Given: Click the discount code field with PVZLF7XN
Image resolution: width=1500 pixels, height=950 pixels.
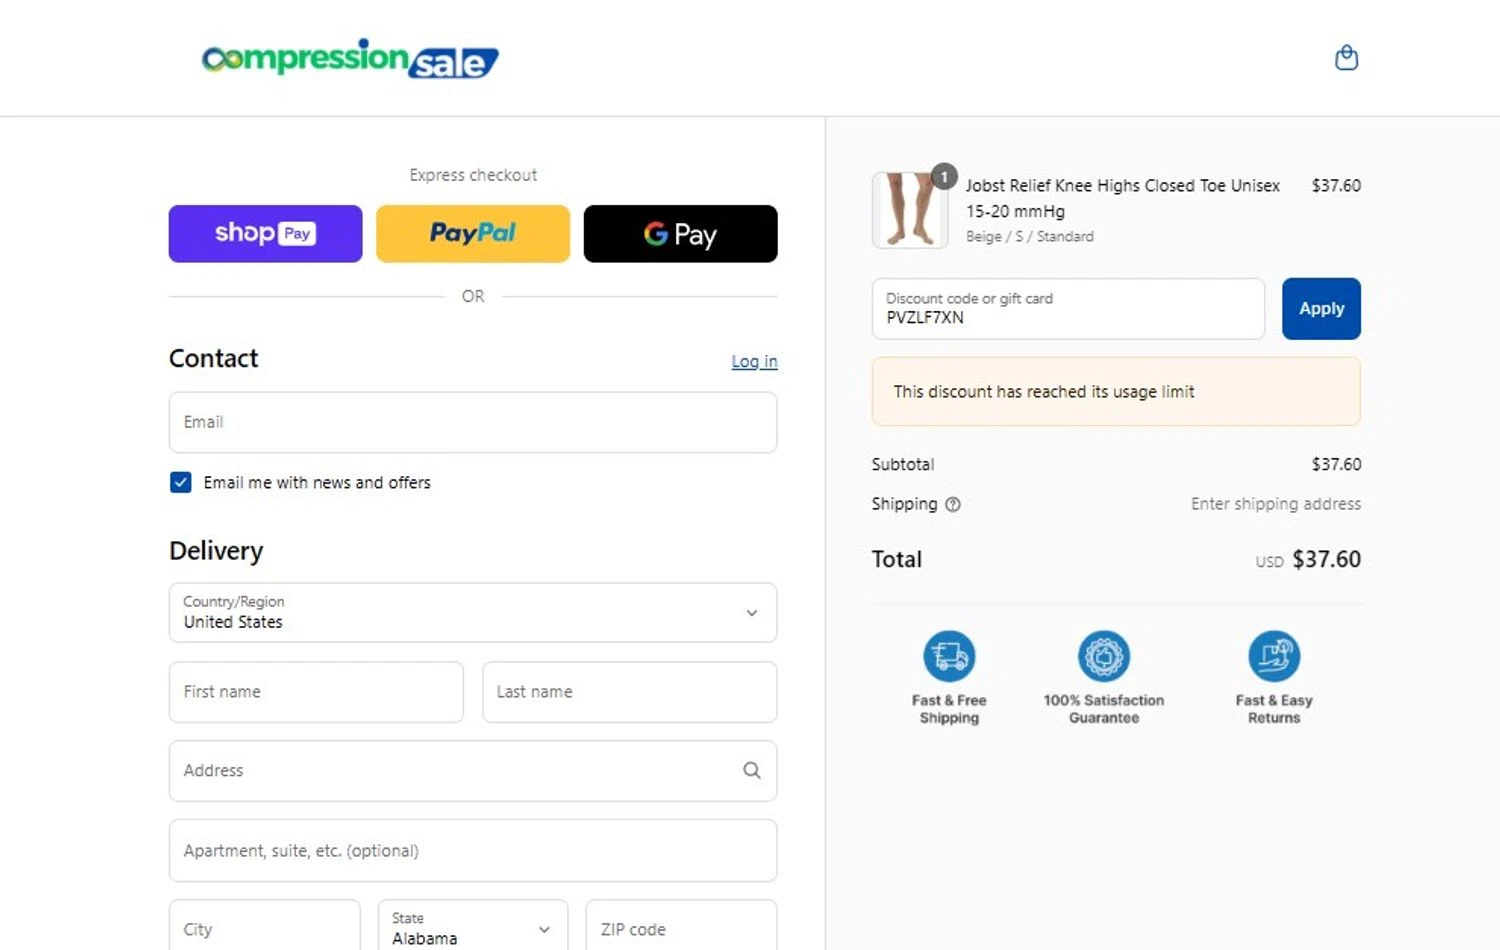Looking at the screenshot, I should 1068,309.
